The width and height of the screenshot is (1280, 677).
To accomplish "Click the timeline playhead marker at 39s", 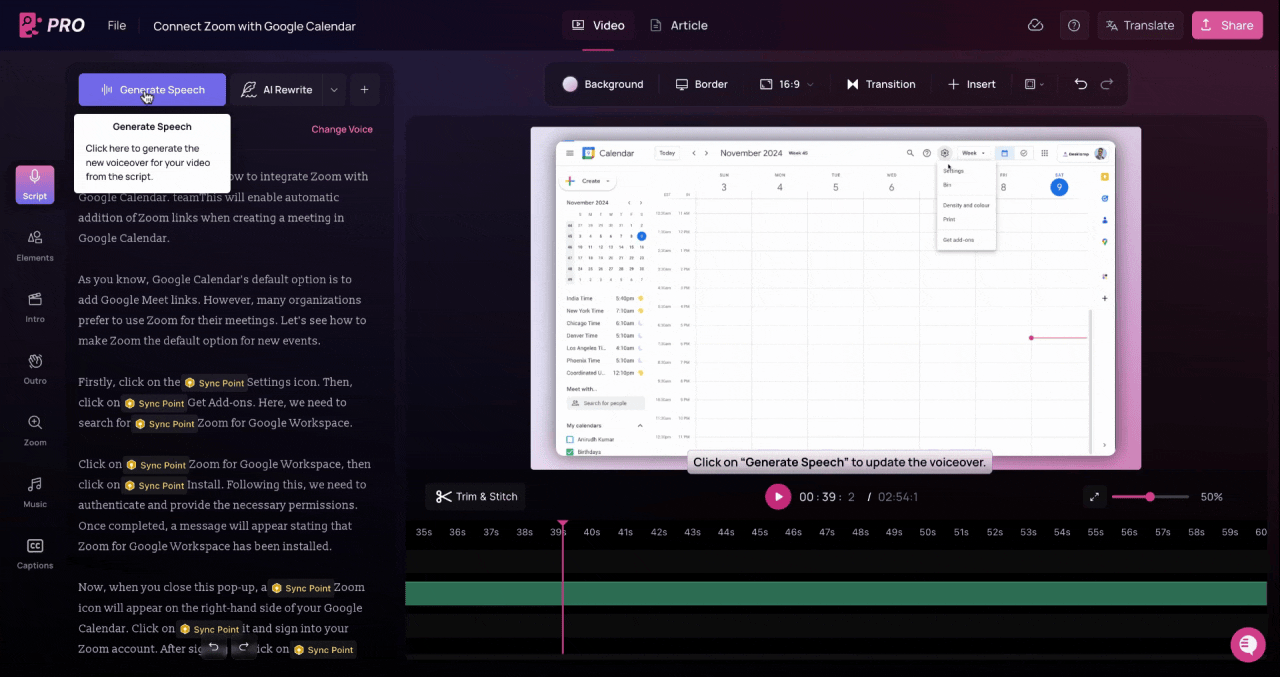I will [x=562, y=524].
